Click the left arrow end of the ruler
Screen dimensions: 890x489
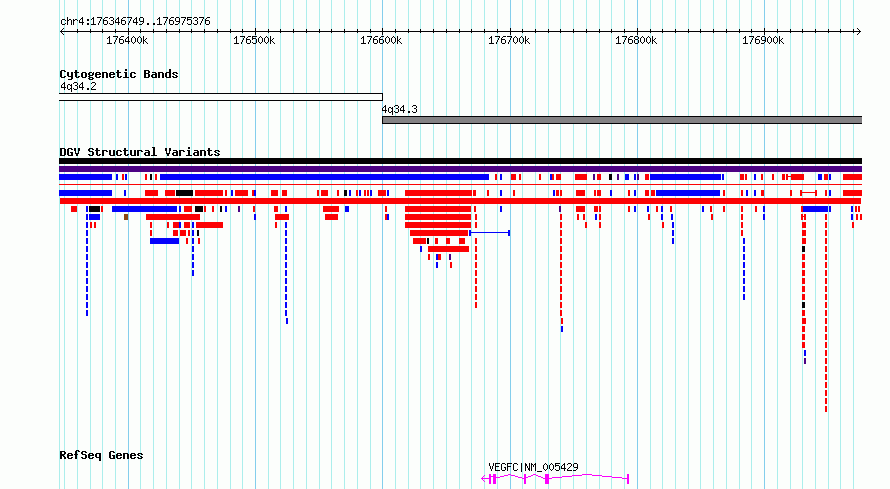[x=62, y=32]
